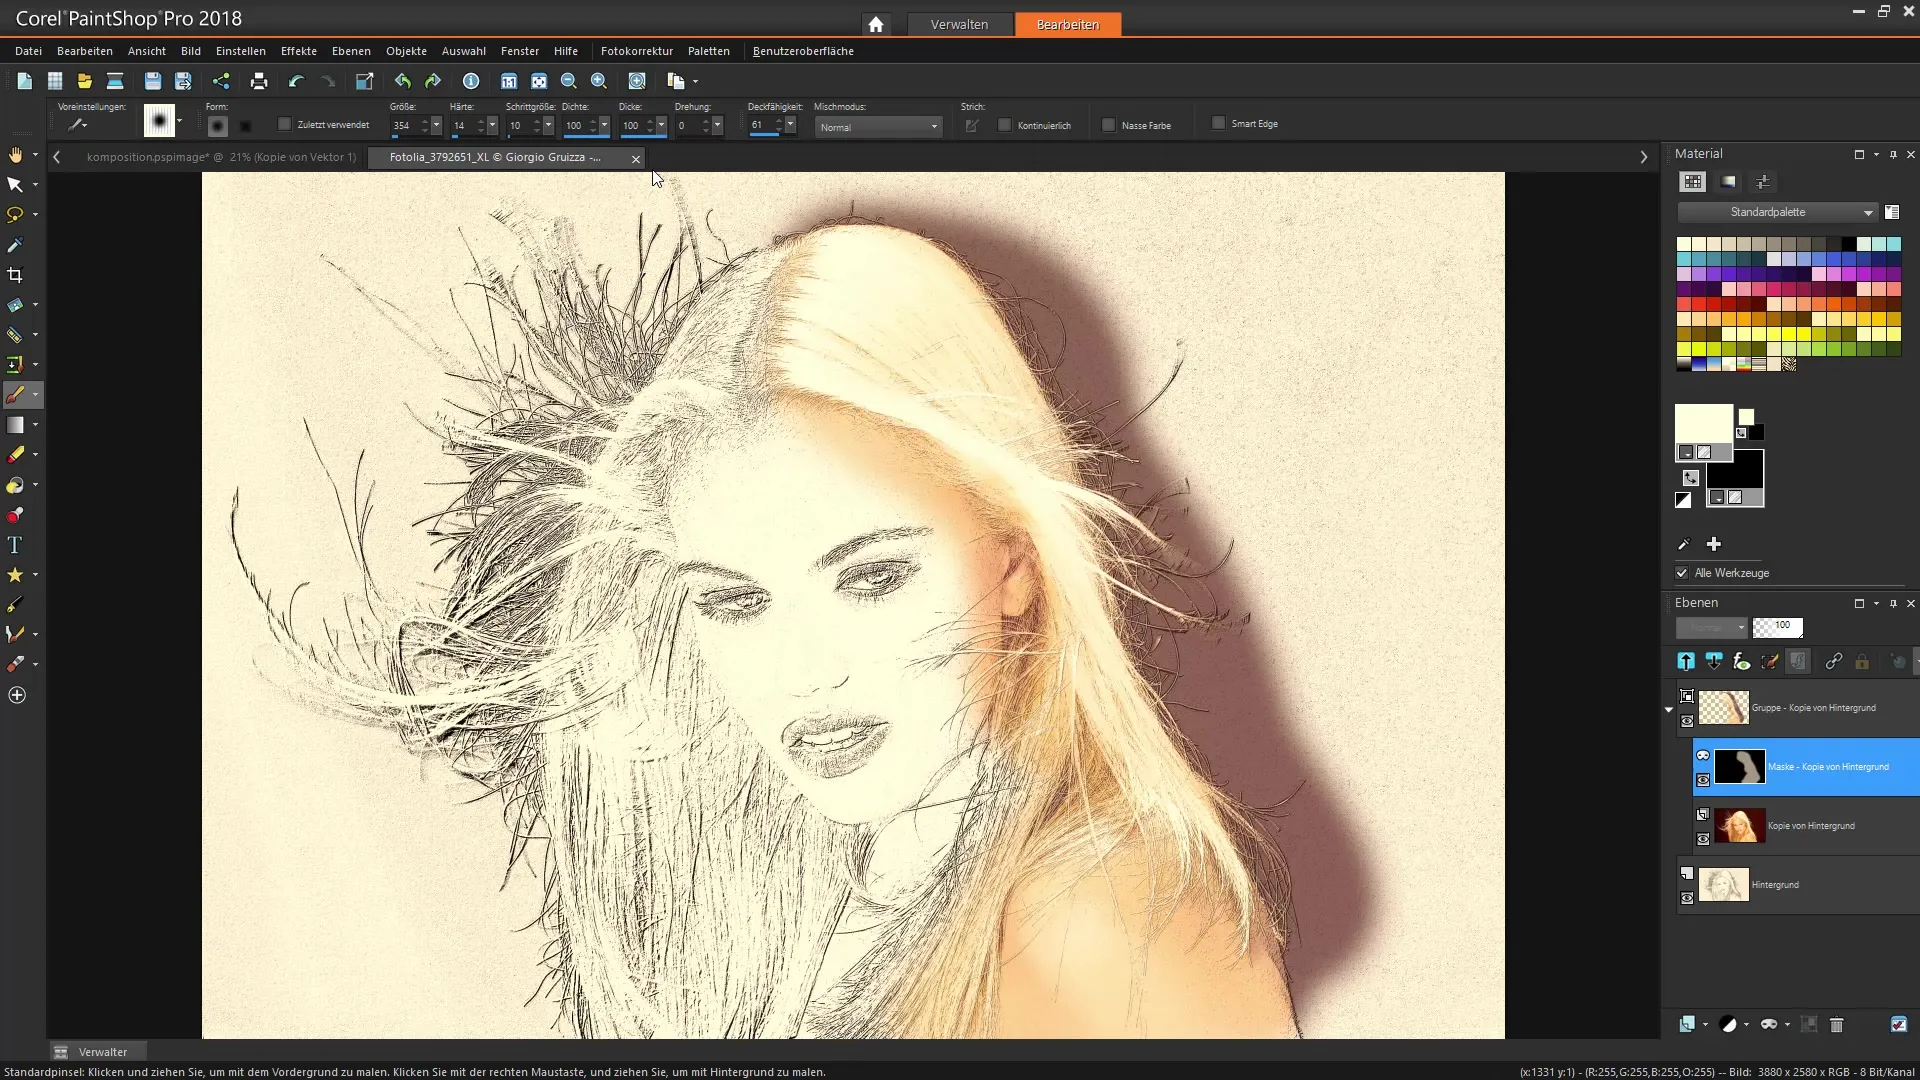Switch to the Verwalten tab
The width and height of the screenshot is (1920, 1080).
(959, 24)
